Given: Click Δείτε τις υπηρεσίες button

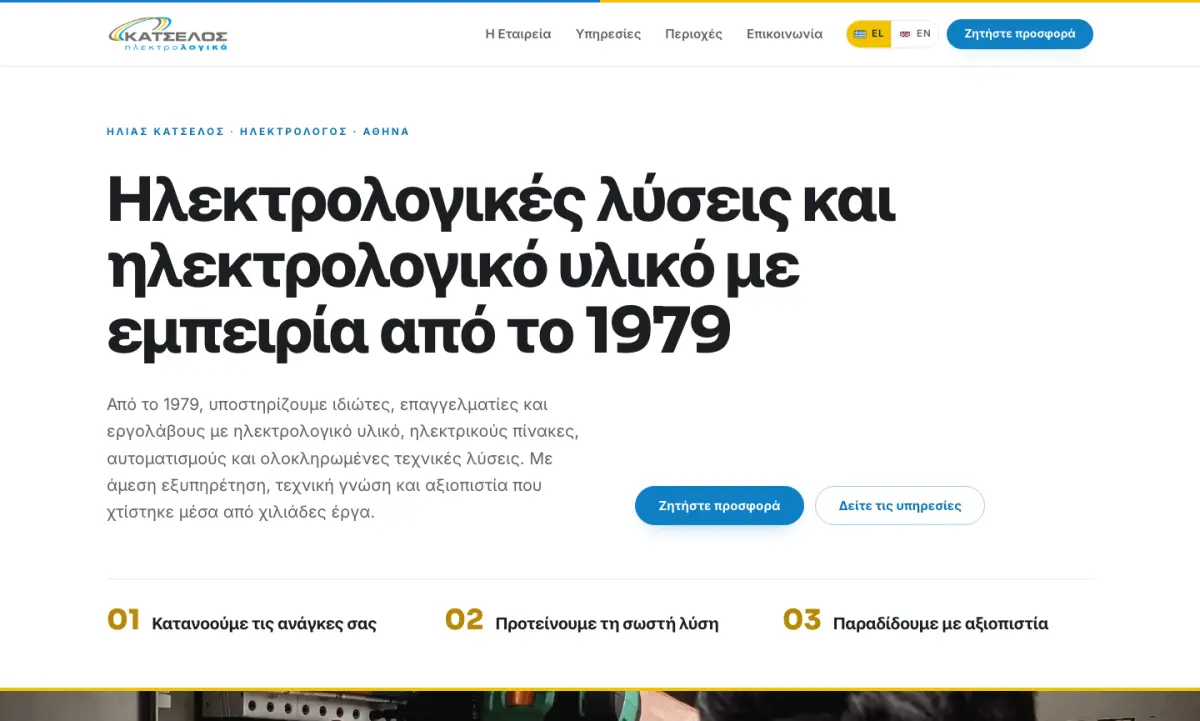Looking at the screenshot, I should click(x=900, y=505).
